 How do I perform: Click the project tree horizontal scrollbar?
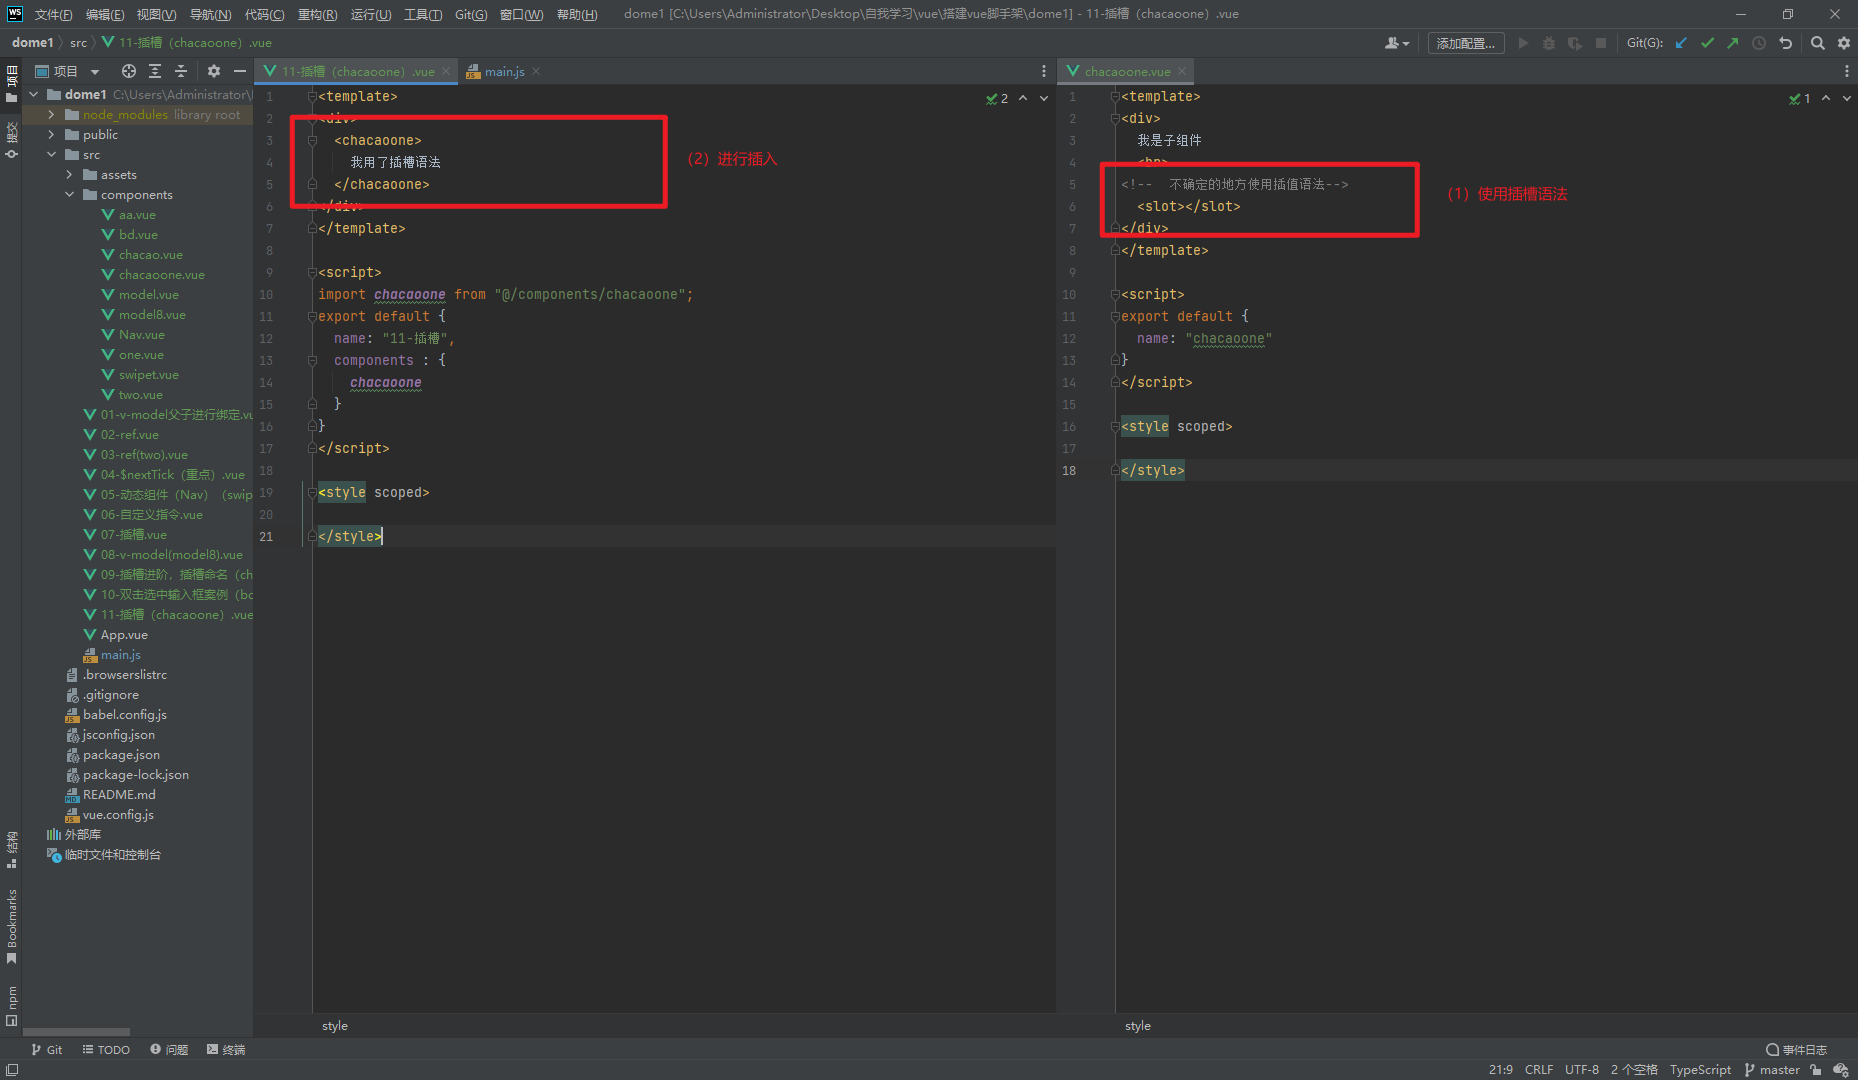76,1031
